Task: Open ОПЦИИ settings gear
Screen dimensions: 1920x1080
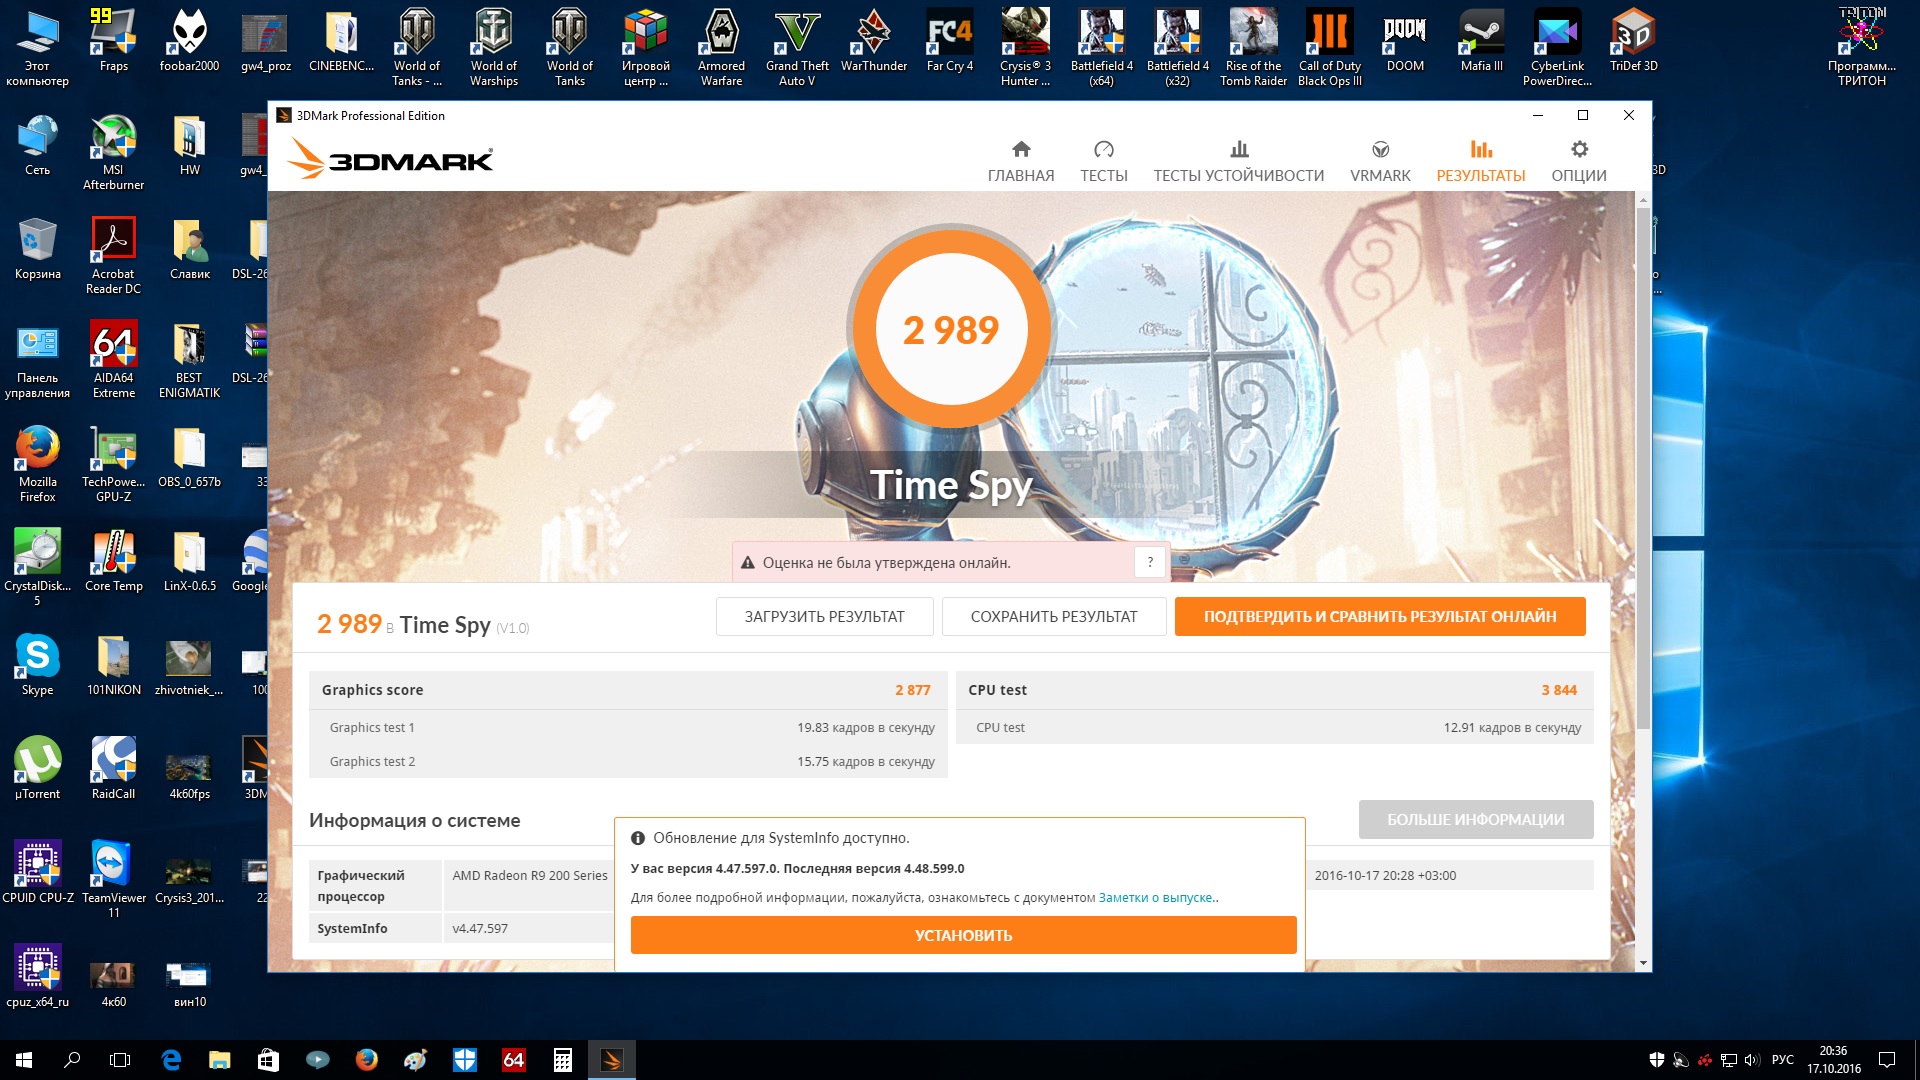Action: coord(1578,161)
